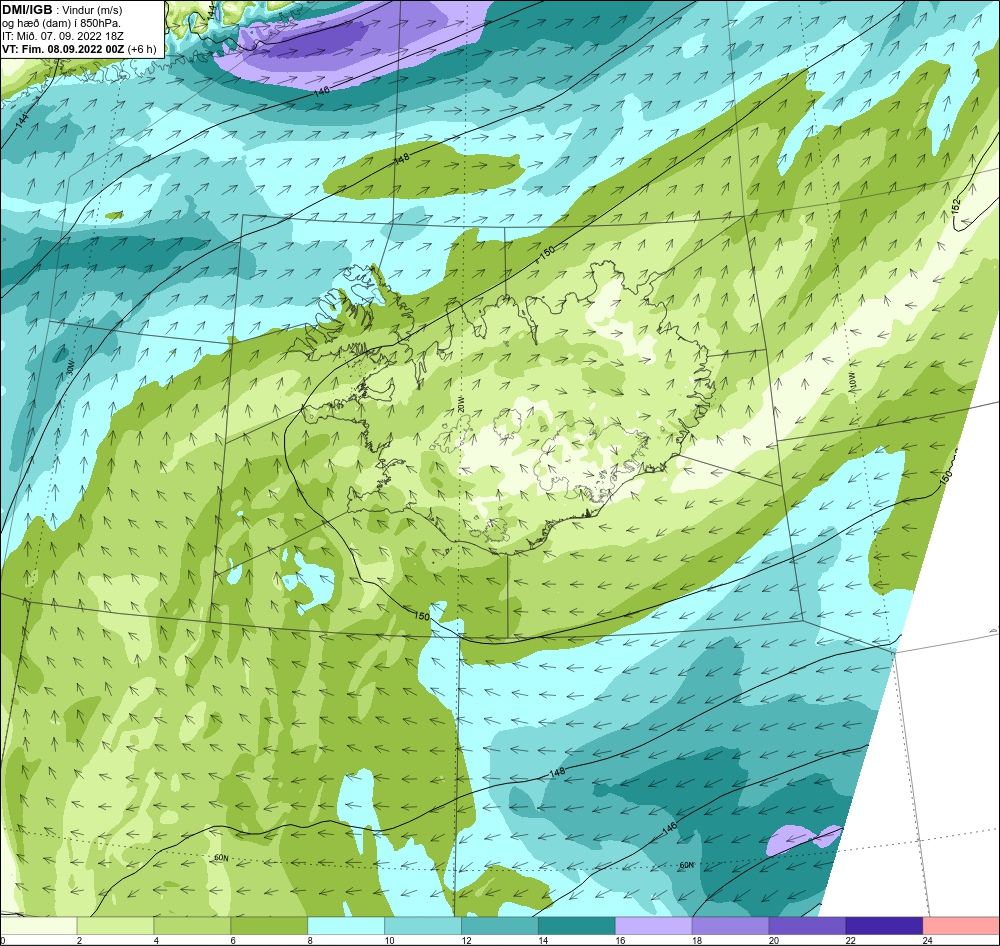
Task: Click the '146' contour label near lavender patch south
Action: 668,827
